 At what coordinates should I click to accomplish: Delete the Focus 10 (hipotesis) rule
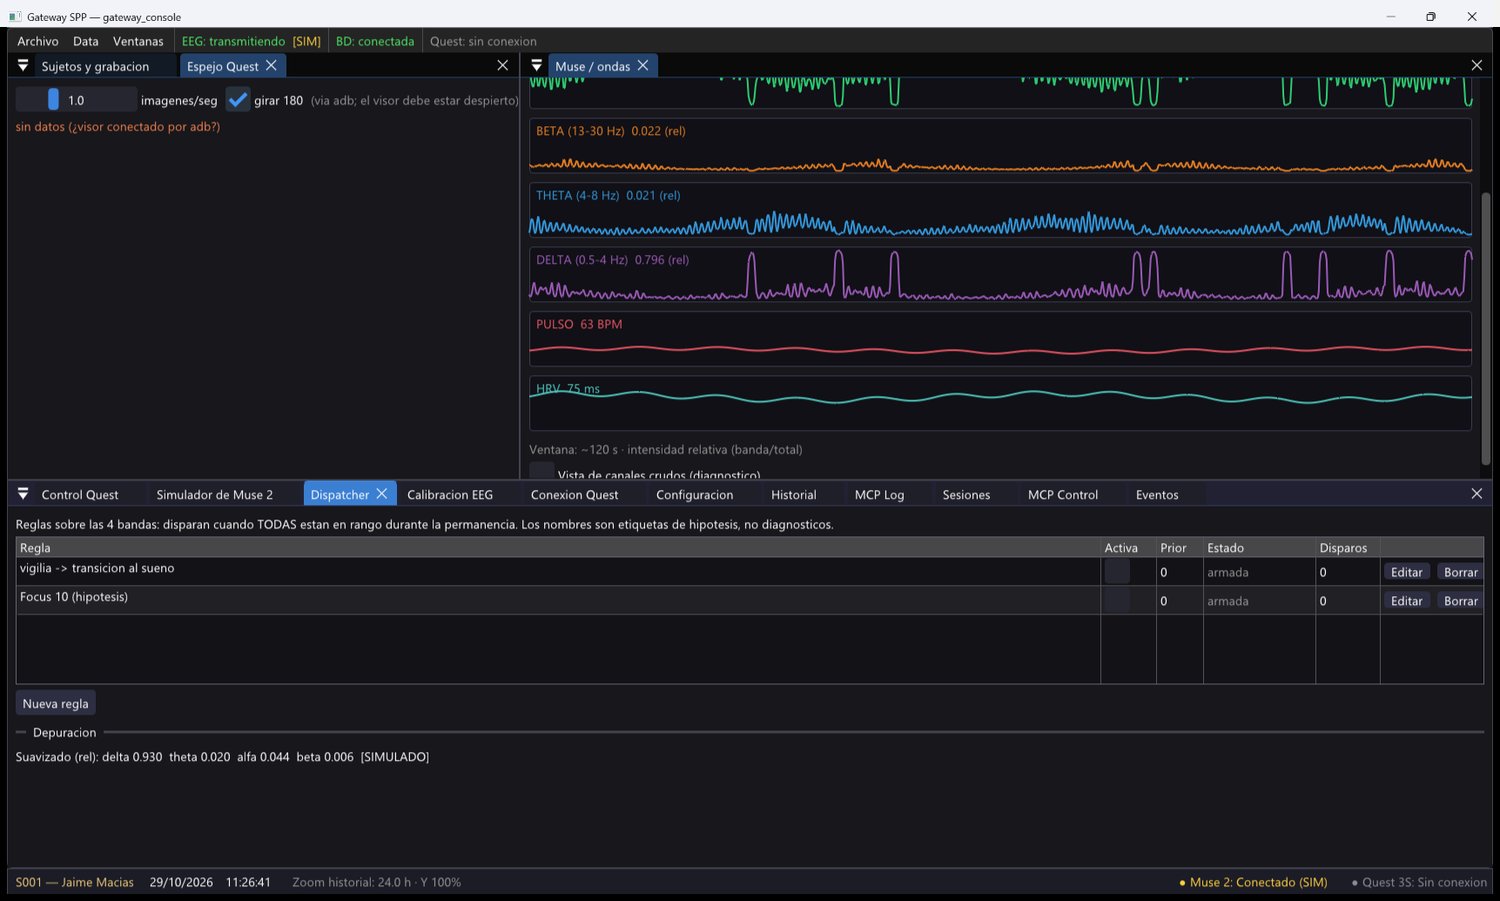(1460, 601)
